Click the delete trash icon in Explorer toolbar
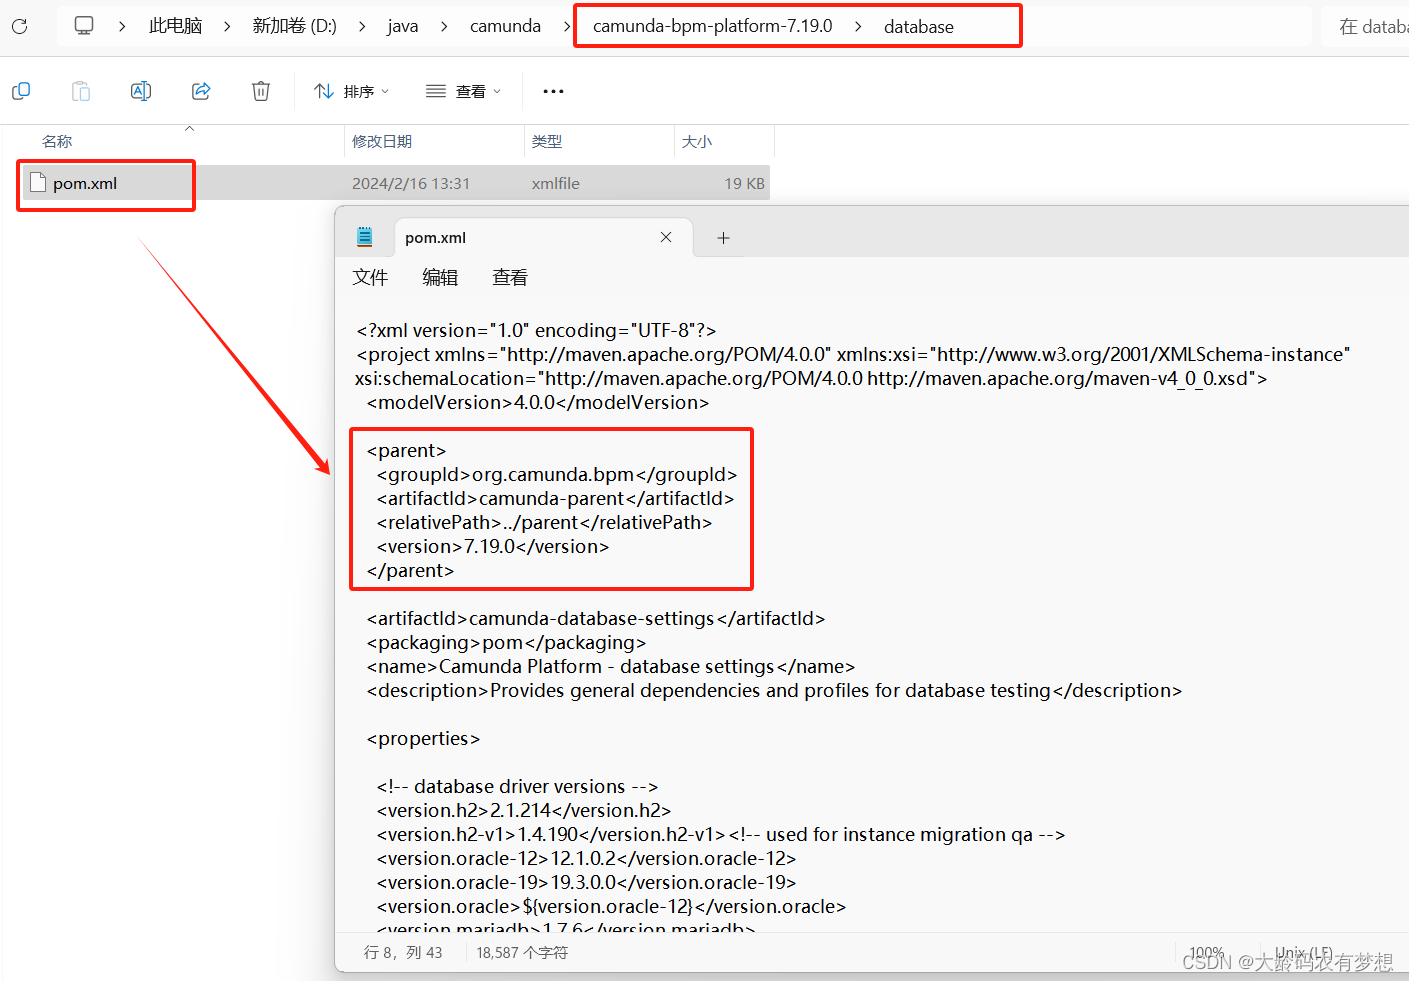Viewport: 1409px width, 981px height. (261, 91)
